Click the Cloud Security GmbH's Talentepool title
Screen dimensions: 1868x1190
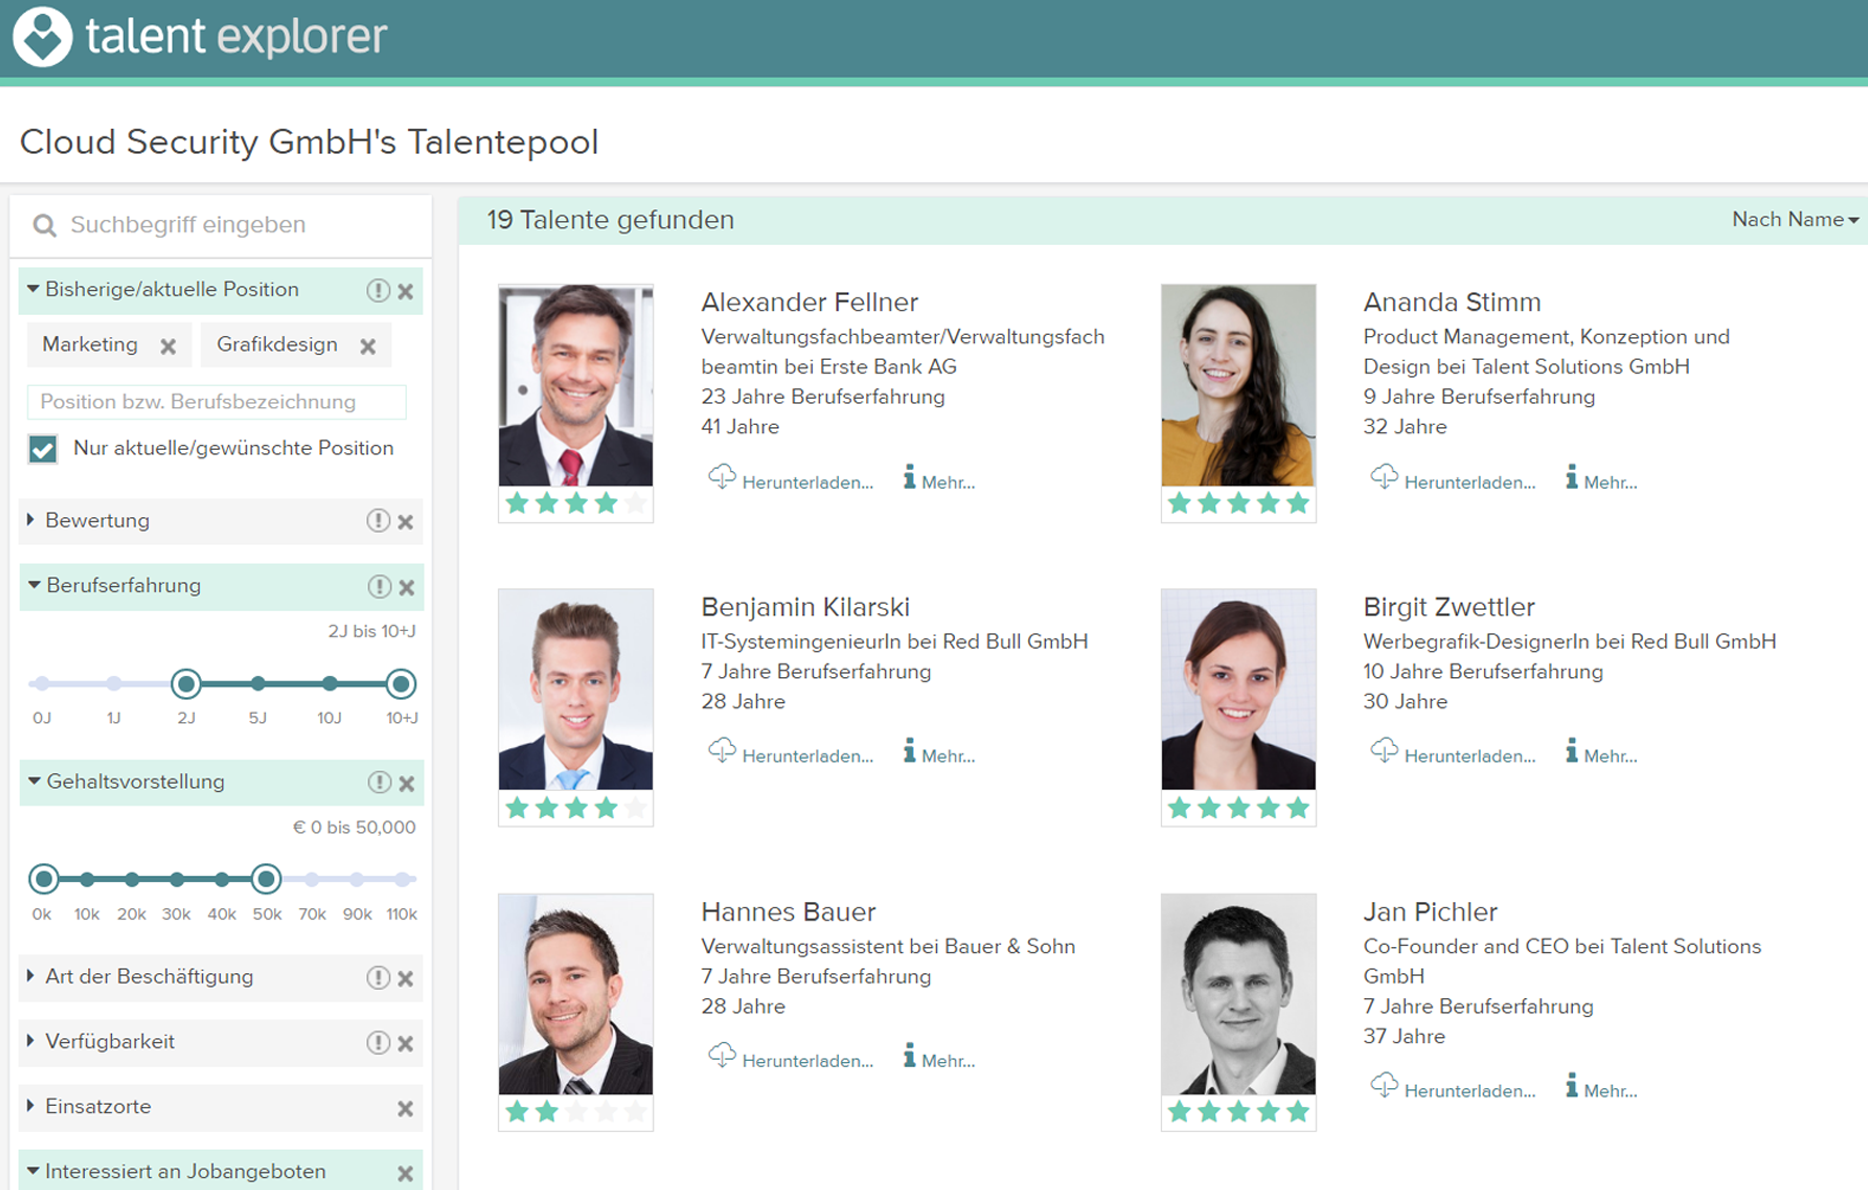(x=309, y=142)
